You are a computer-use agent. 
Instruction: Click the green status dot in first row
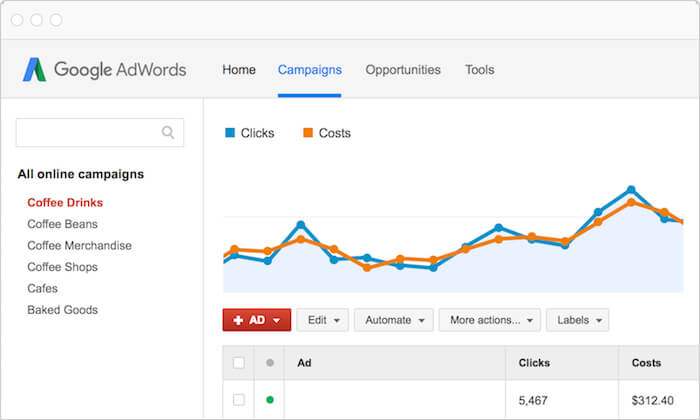(x=270, y=399)
